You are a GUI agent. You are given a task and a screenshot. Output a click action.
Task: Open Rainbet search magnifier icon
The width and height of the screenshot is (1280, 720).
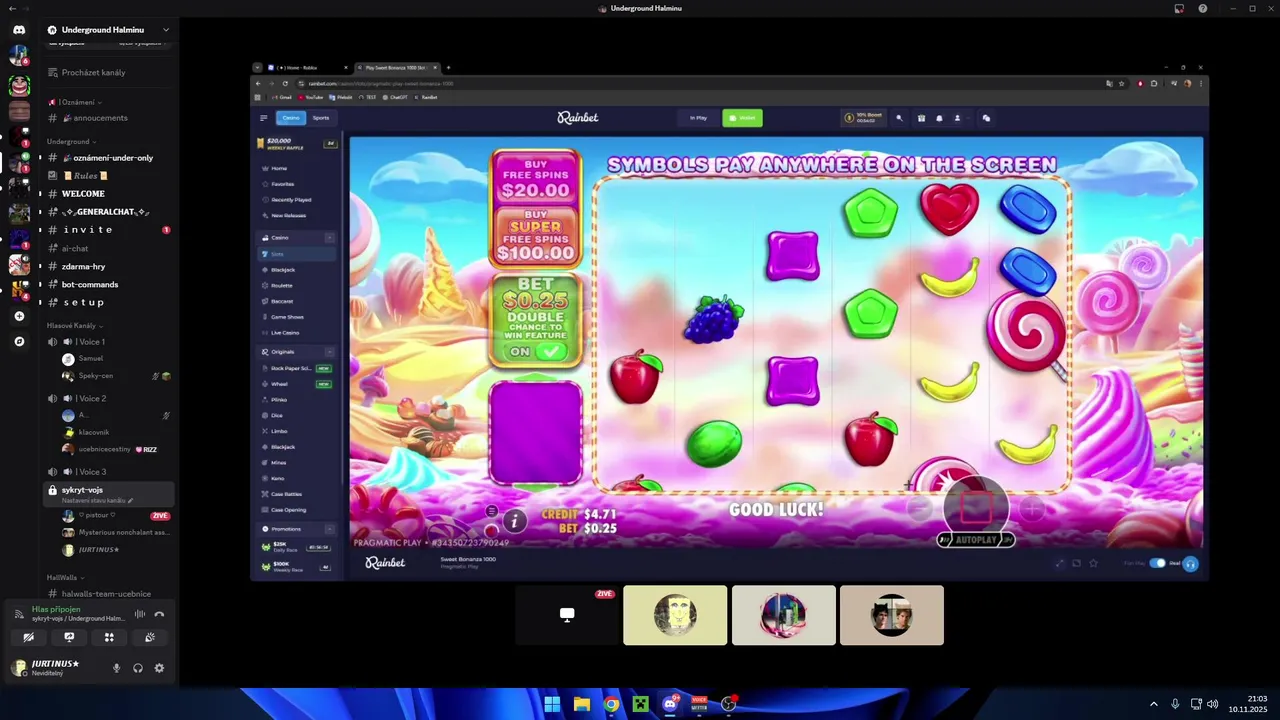pyautogui.click(x=899, y=118)
